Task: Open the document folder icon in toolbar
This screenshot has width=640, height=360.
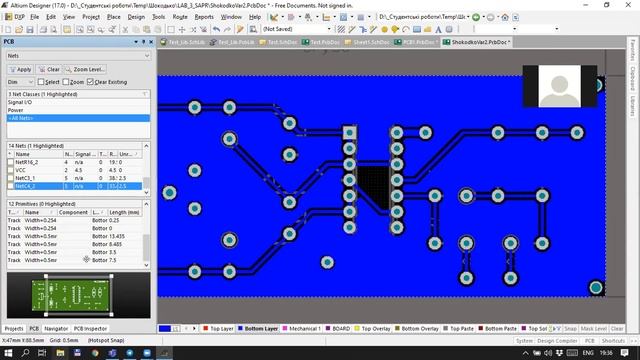Action: (19, 29)
